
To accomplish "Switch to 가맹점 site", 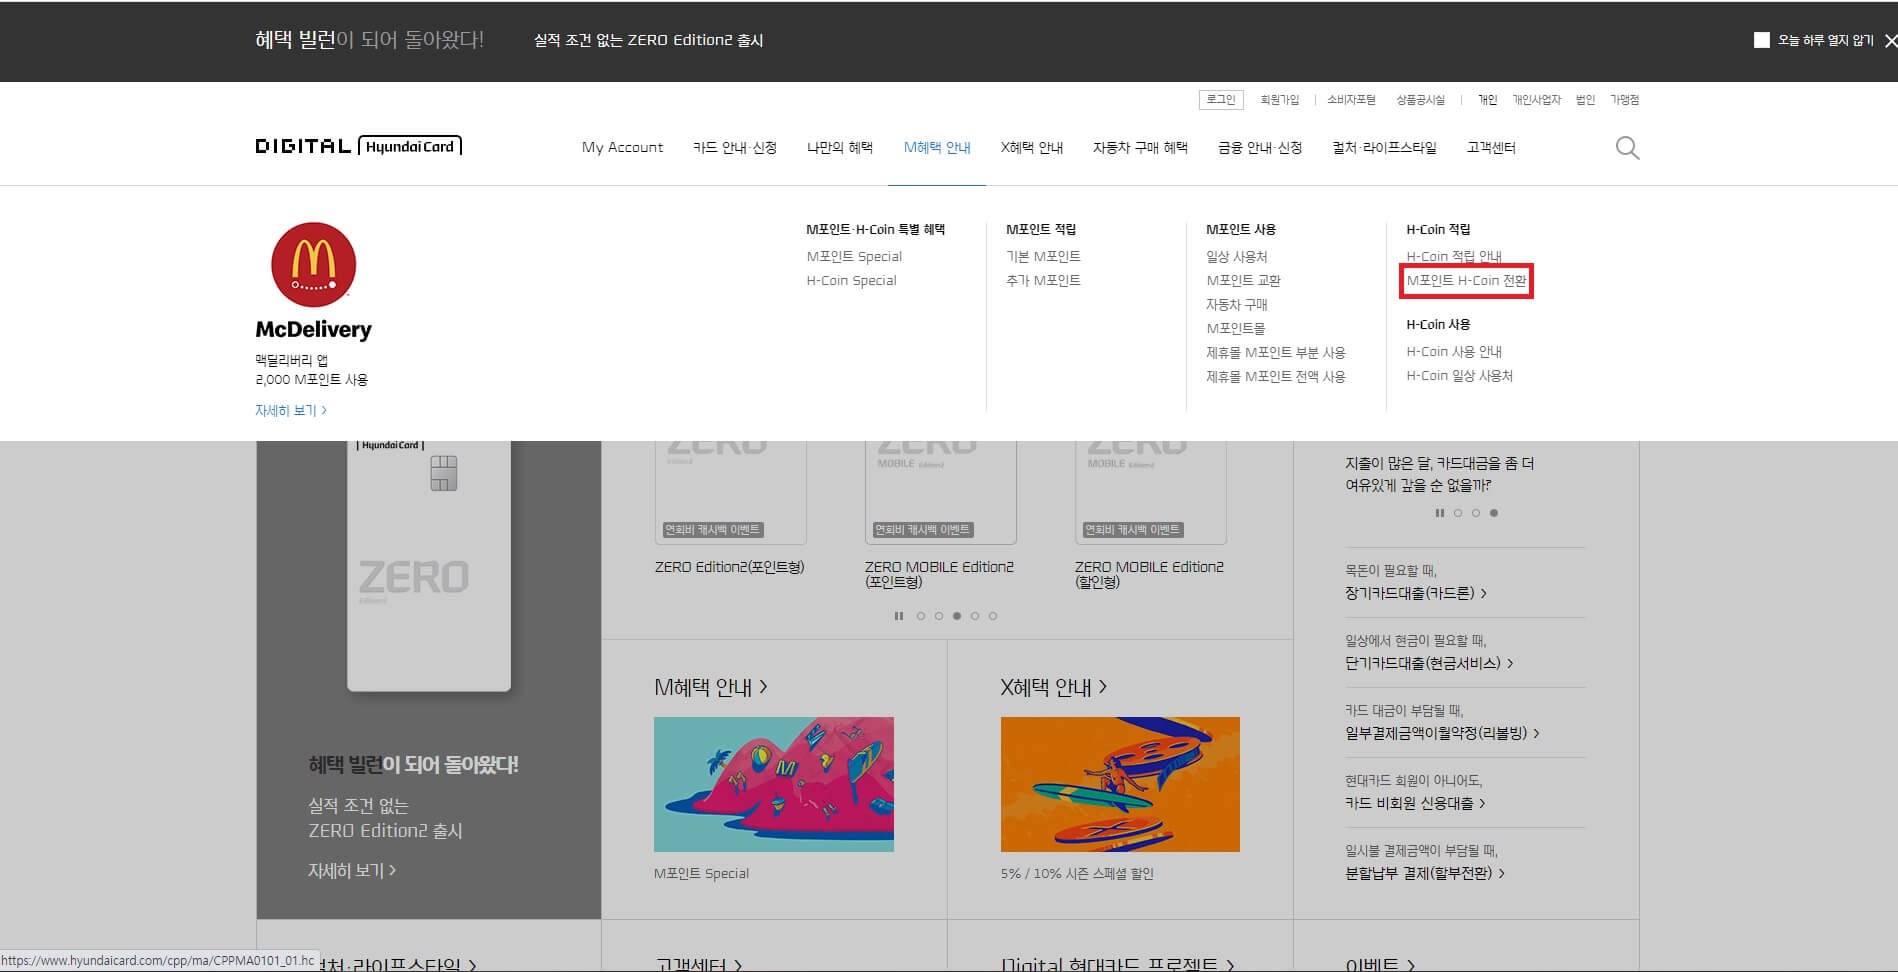I will (x=1624, y=100).
